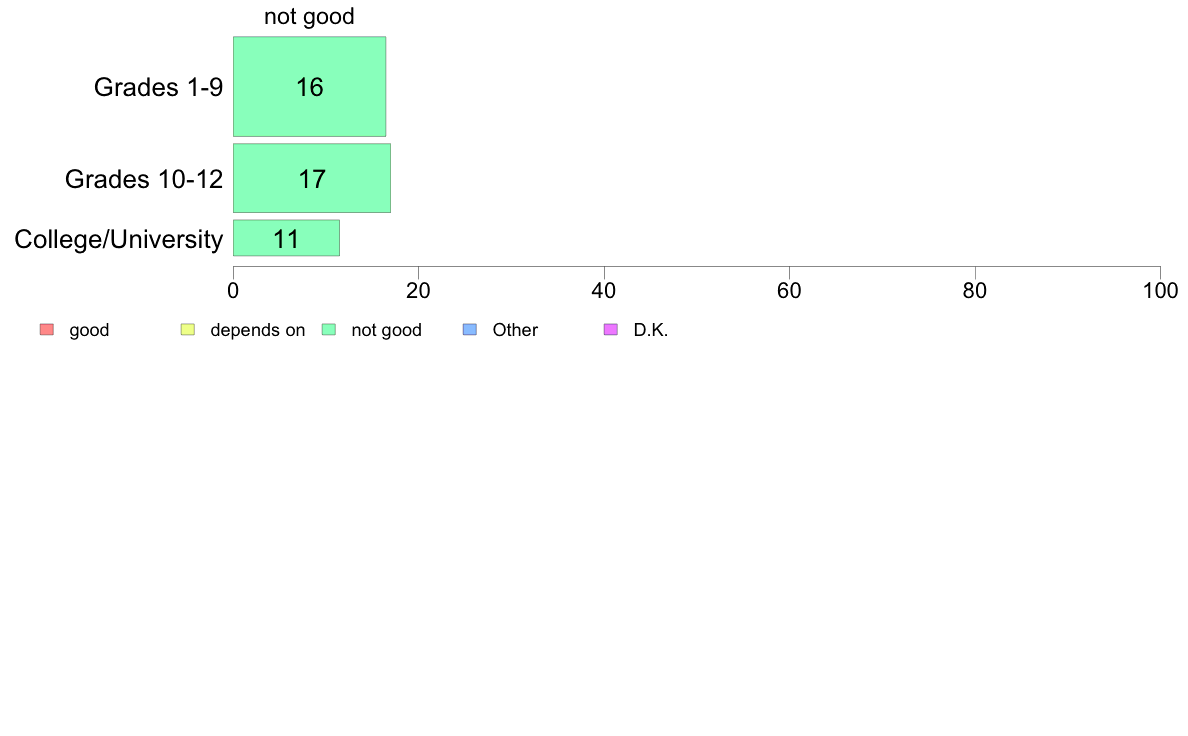The image size is (1188, 736).
Task: Click the 'D.K.' legend text
Action: (651, 330)
